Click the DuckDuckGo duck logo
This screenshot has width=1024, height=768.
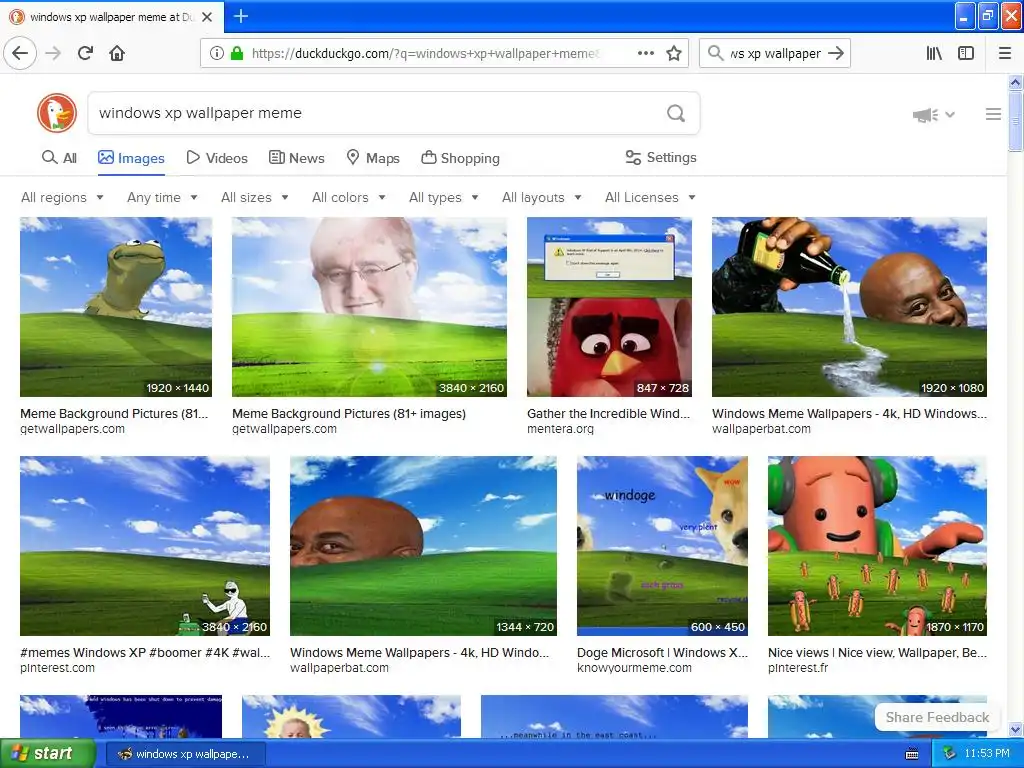click(57, 113)
